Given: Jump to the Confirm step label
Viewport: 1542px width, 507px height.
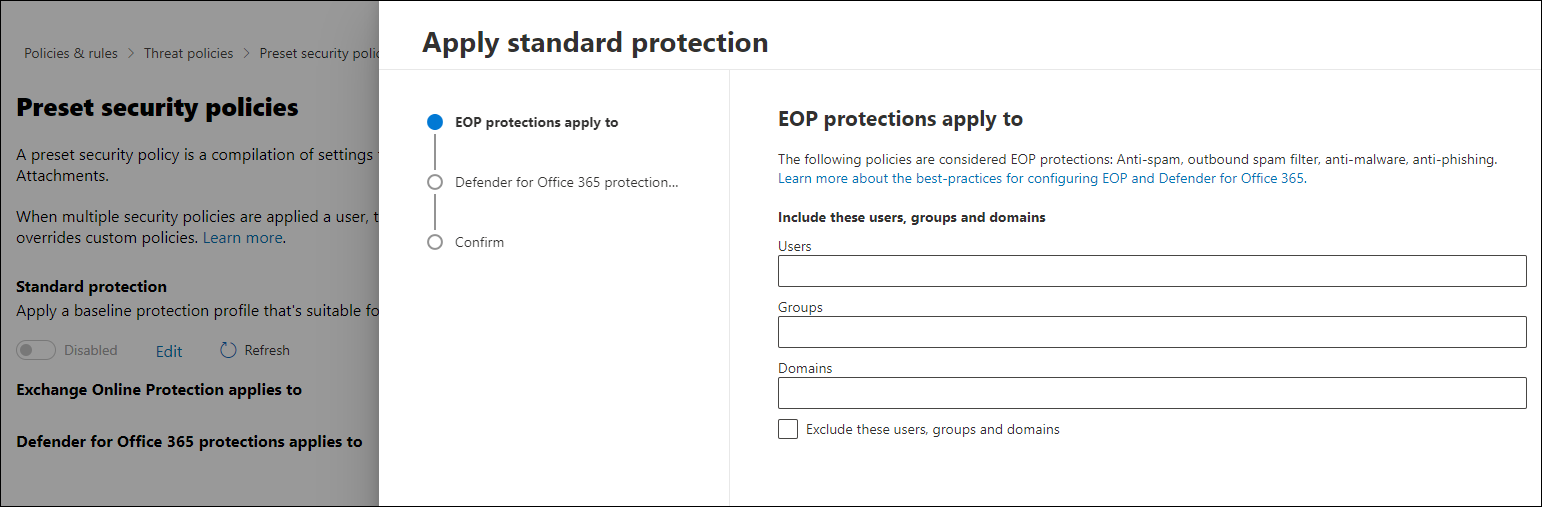Looking at the screenshot, I should [x=479, y=242].
